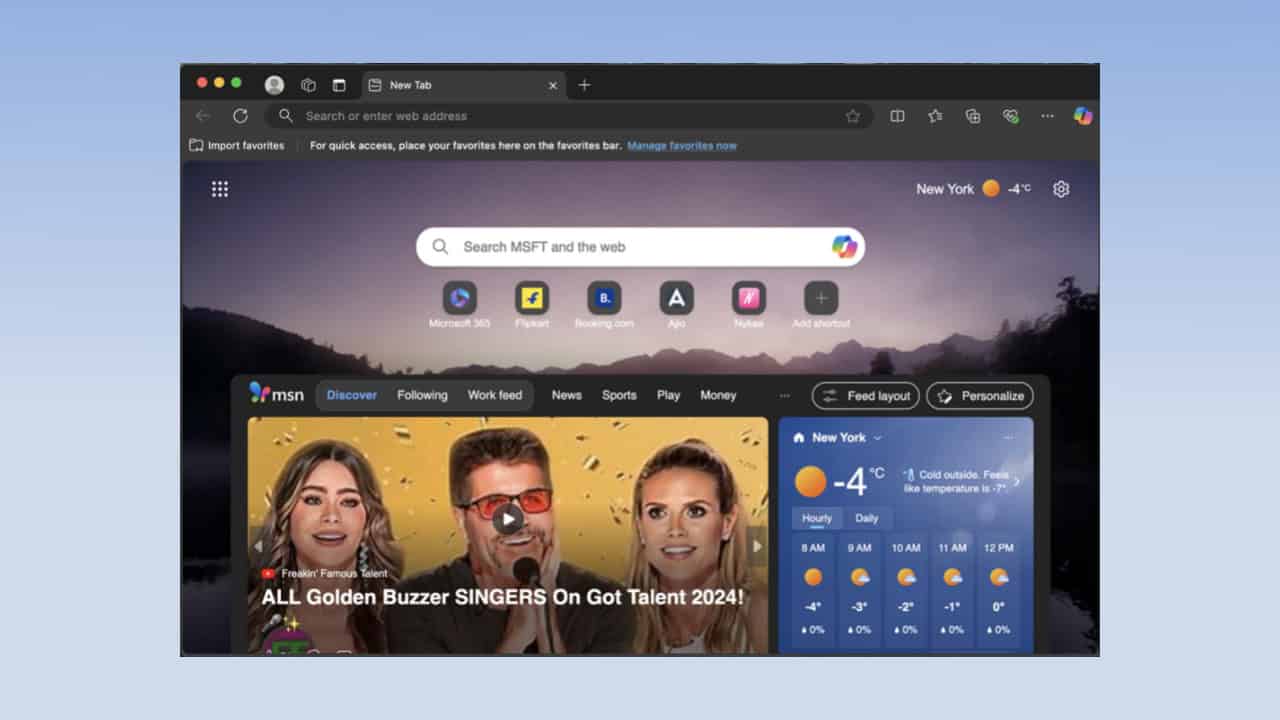Open the Microsoft 365 shortcut
The height and width of the screenshot is (720, 1280).
[x=459, y=305]
